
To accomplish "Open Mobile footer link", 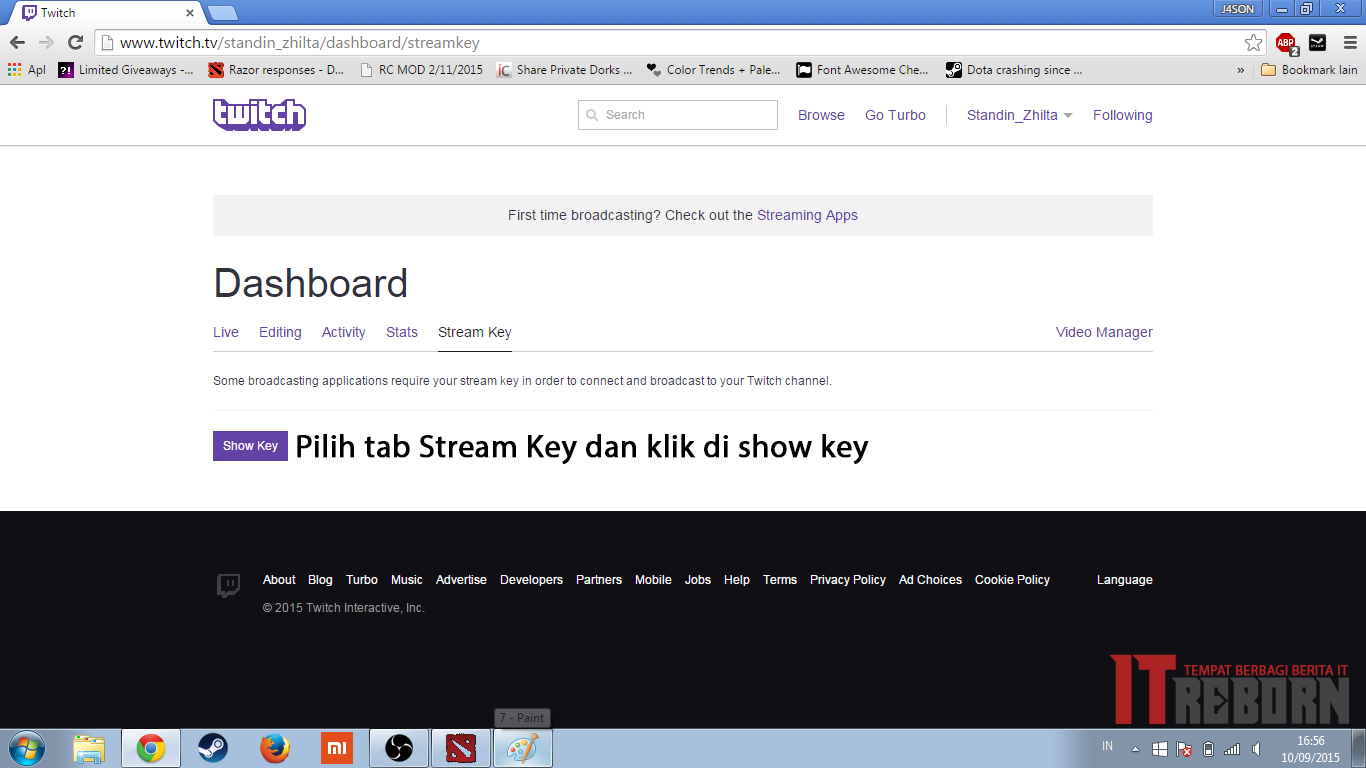I will click(653, 580).
